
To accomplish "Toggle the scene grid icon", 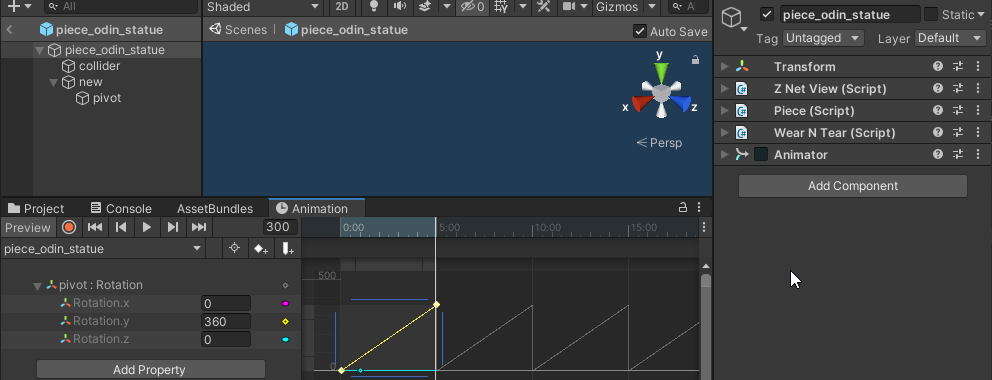I will [501, 6].
